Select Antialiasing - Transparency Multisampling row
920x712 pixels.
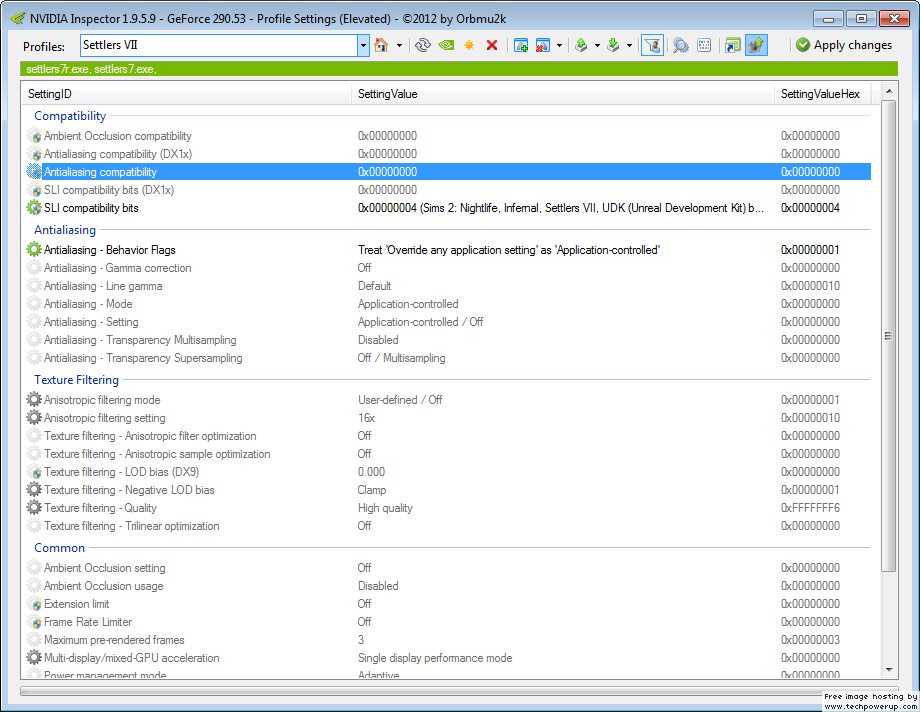coord(447,340)
